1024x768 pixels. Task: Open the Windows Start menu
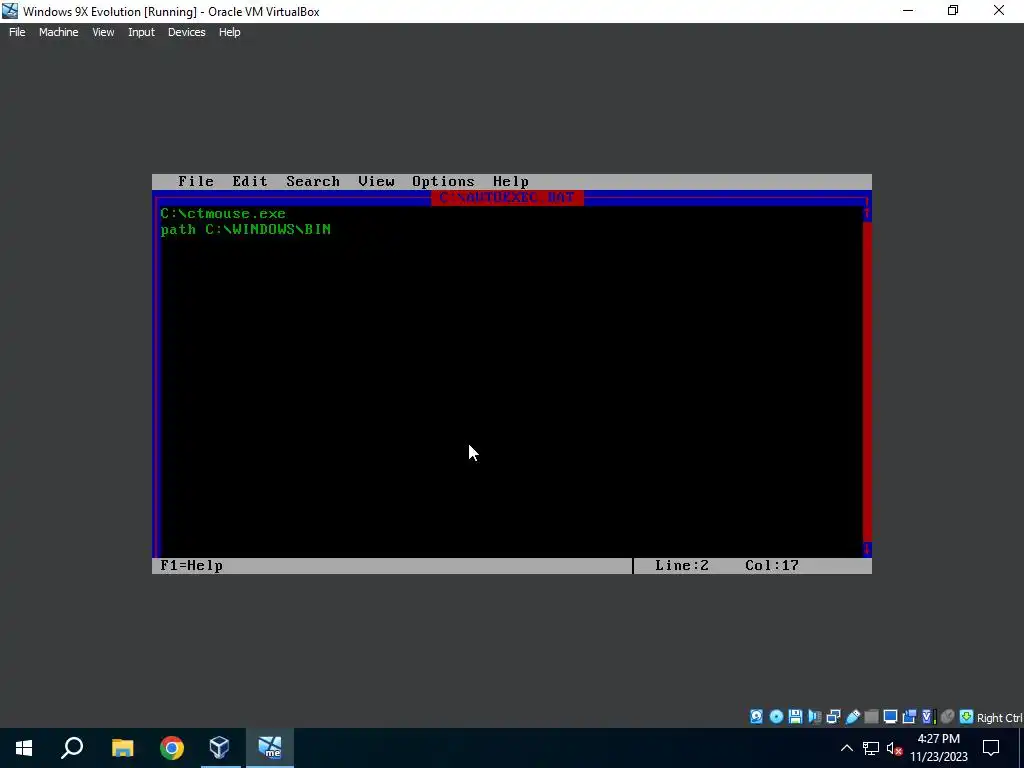pyautogui.click(x=24, y=748)
